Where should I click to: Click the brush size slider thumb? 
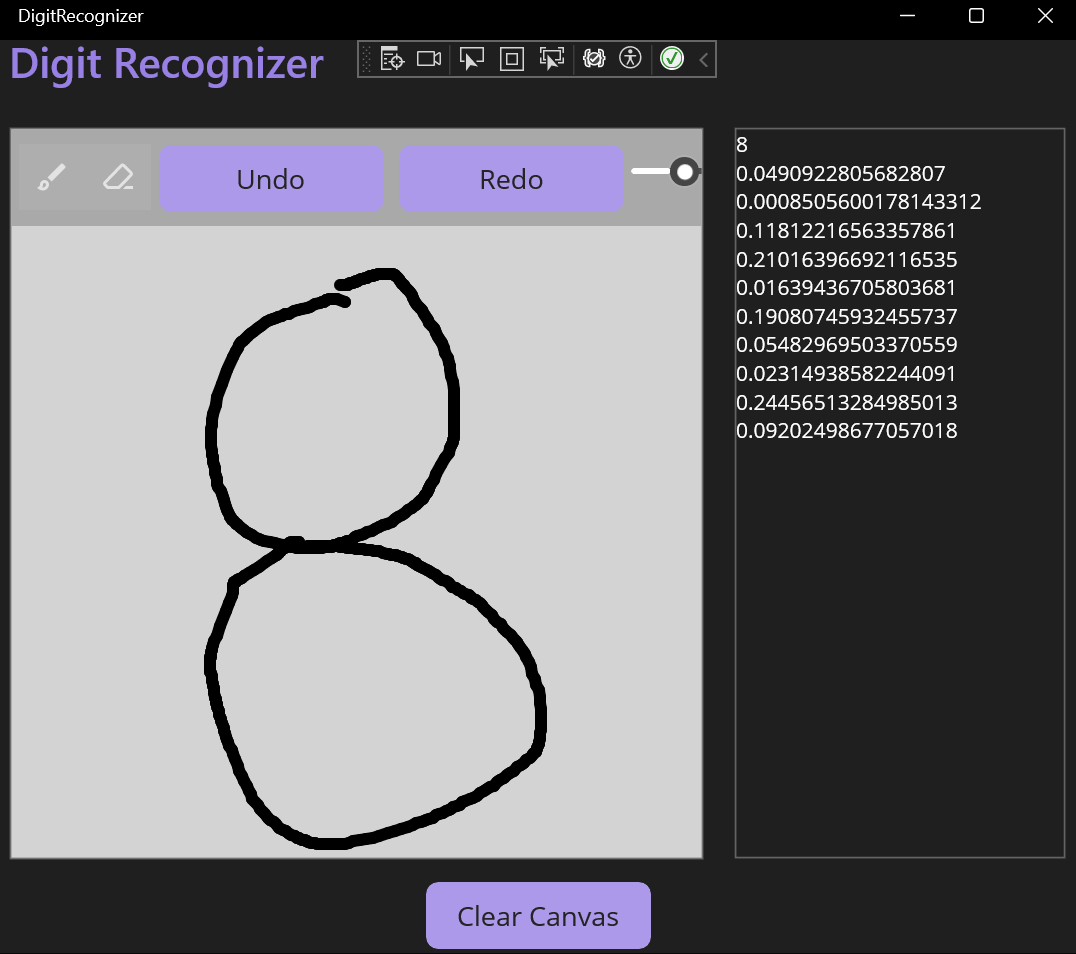[x=684, y=172]
